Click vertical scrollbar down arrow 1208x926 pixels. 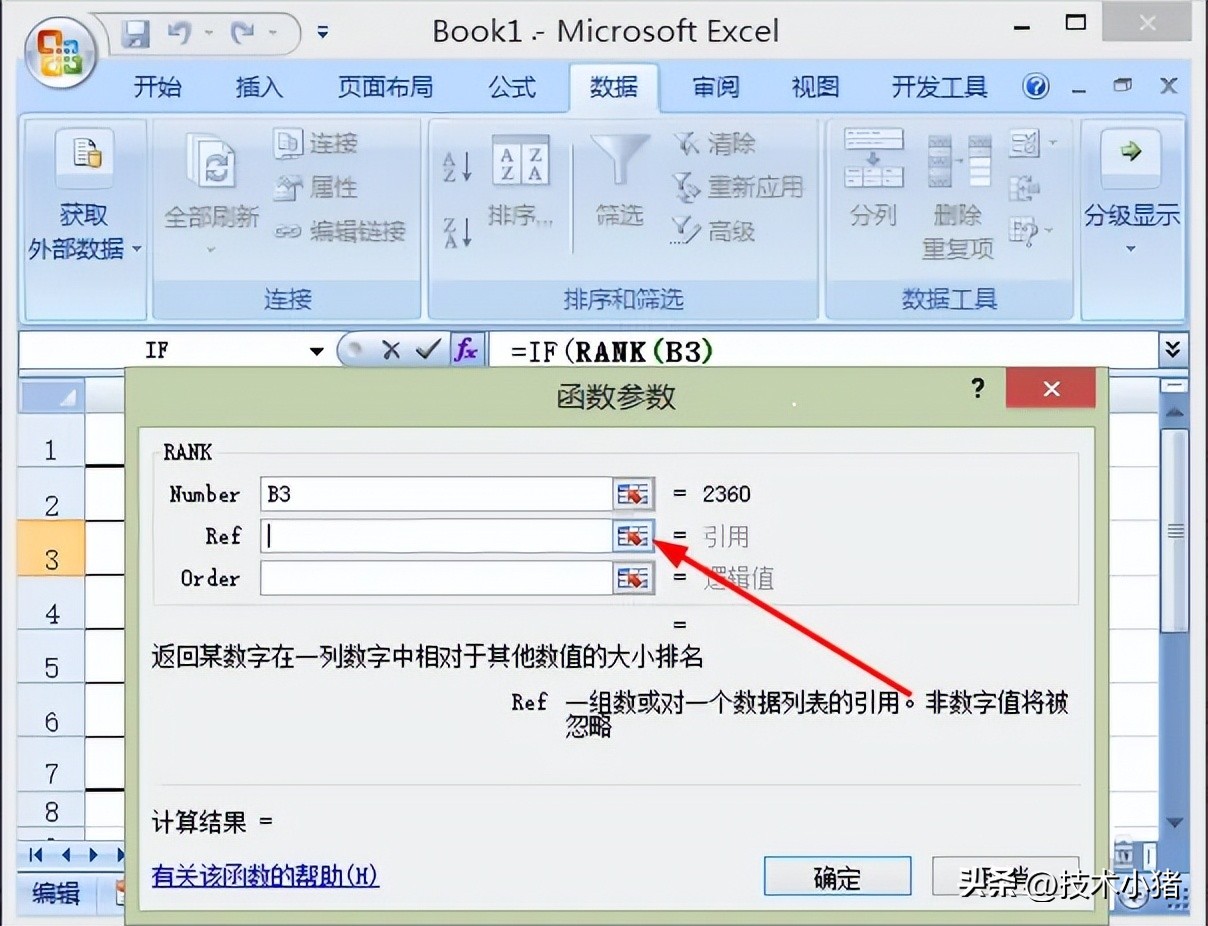click(1176, 821)
